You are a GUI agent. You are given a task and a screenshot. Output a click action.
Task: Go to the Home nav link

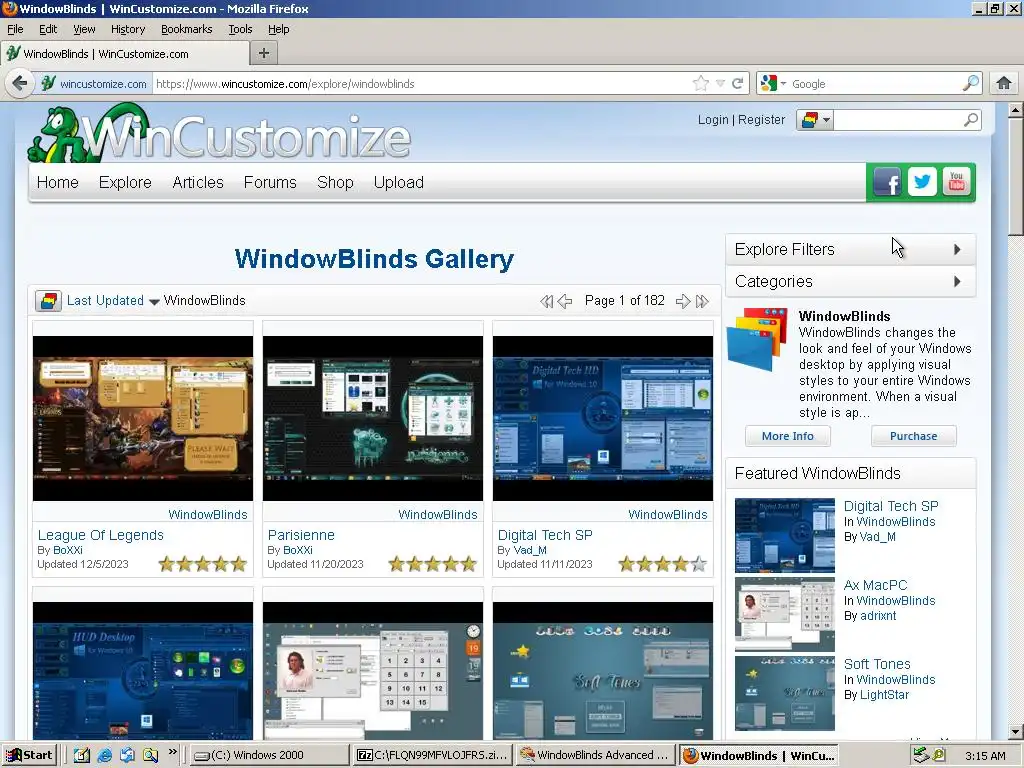pyautogui.click(x=57, y=182)
